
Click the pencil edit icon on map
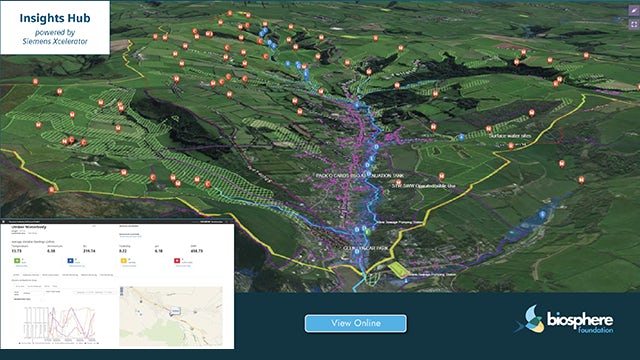pyautogui.click(x=634, y=11)
